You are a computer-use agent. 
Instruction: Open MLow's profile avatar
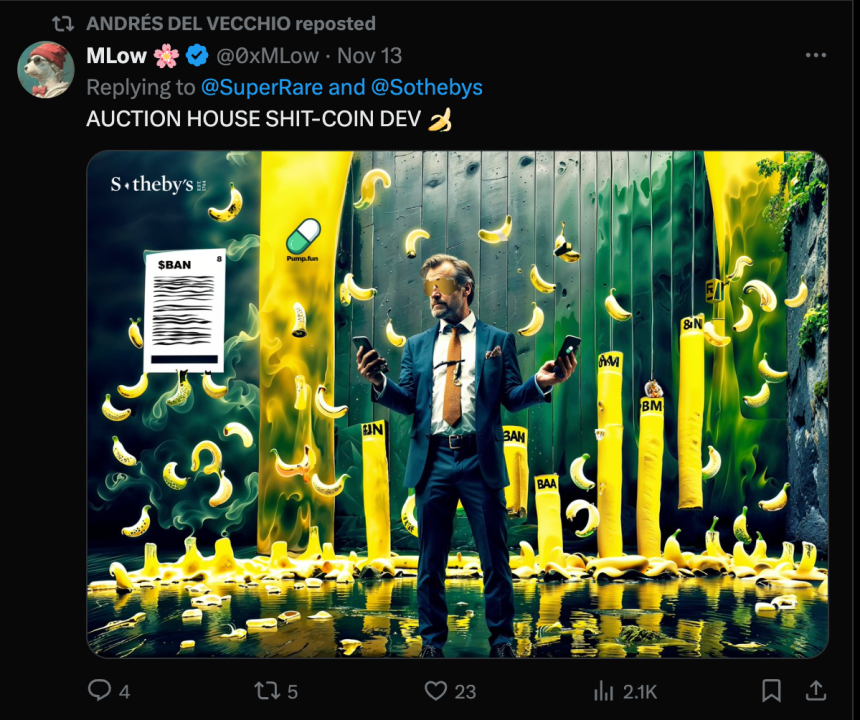(x=46, y=70)
